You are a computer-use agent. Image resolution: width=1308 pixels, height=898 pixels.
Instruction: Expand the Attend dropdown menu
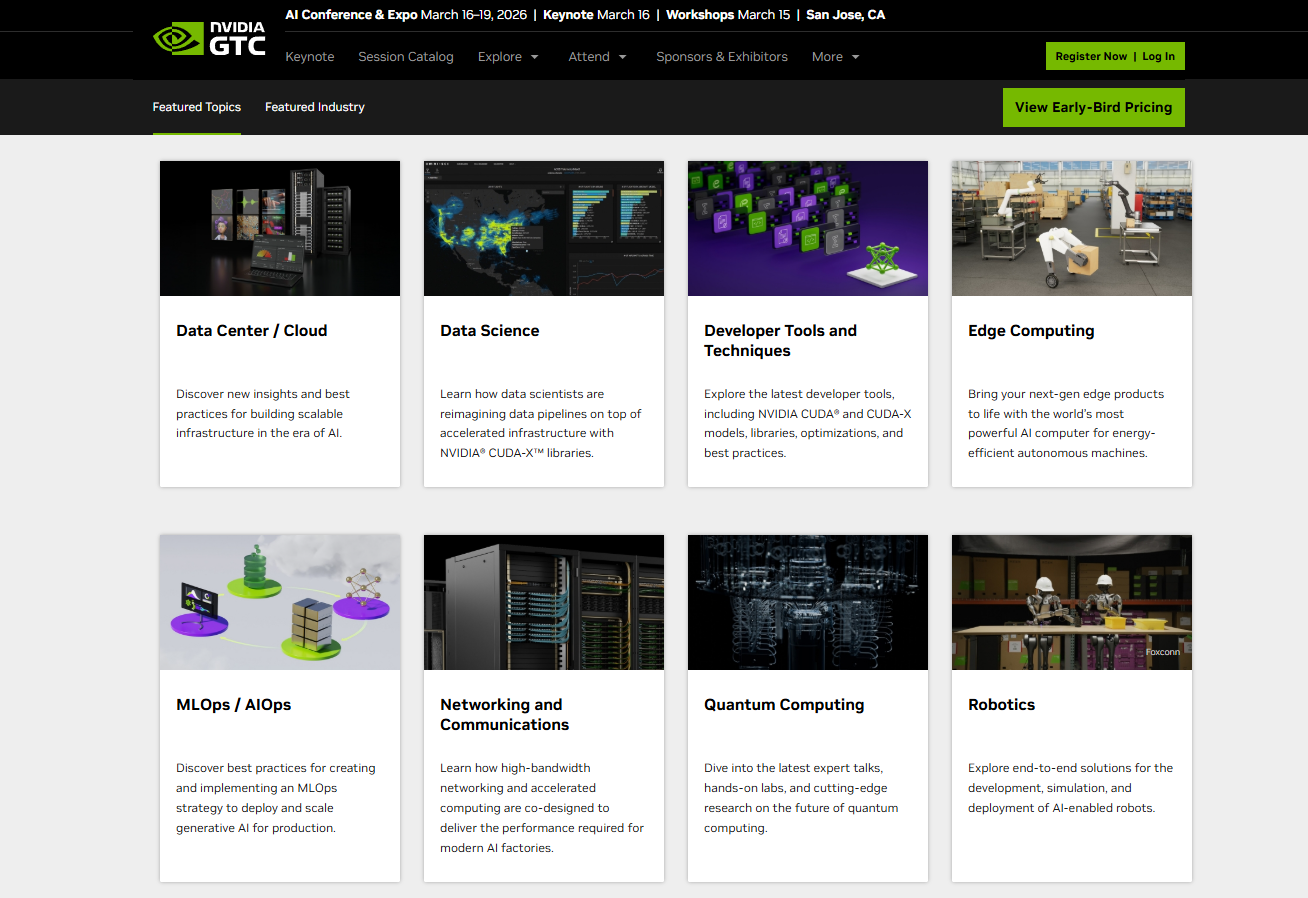coord(597,57)
